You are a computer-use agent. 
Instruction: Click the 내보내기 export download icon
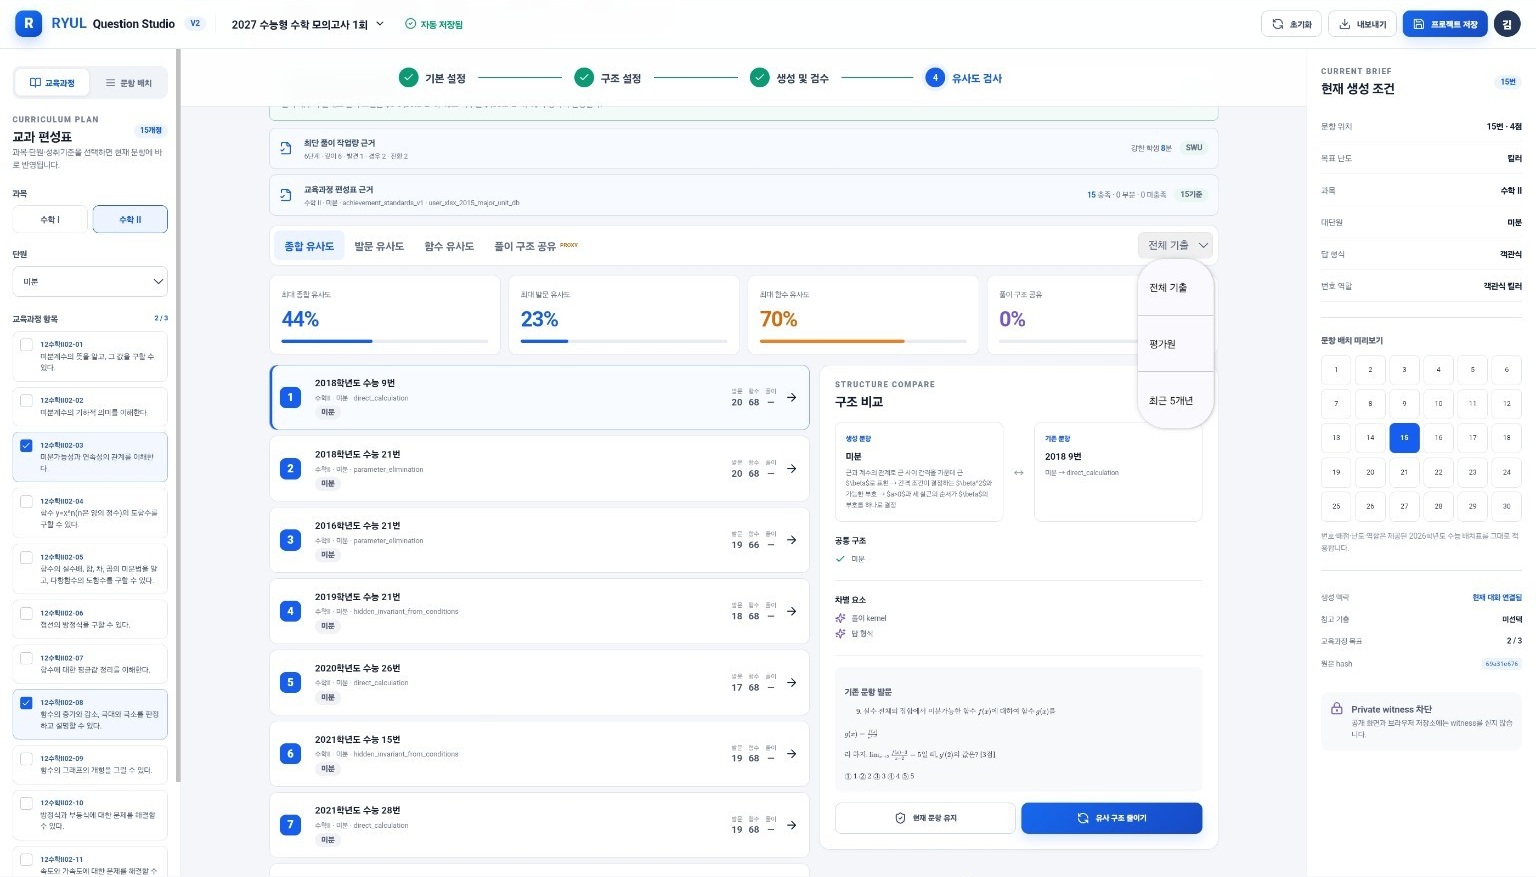pyautogui.click(x=1345, y=24)
